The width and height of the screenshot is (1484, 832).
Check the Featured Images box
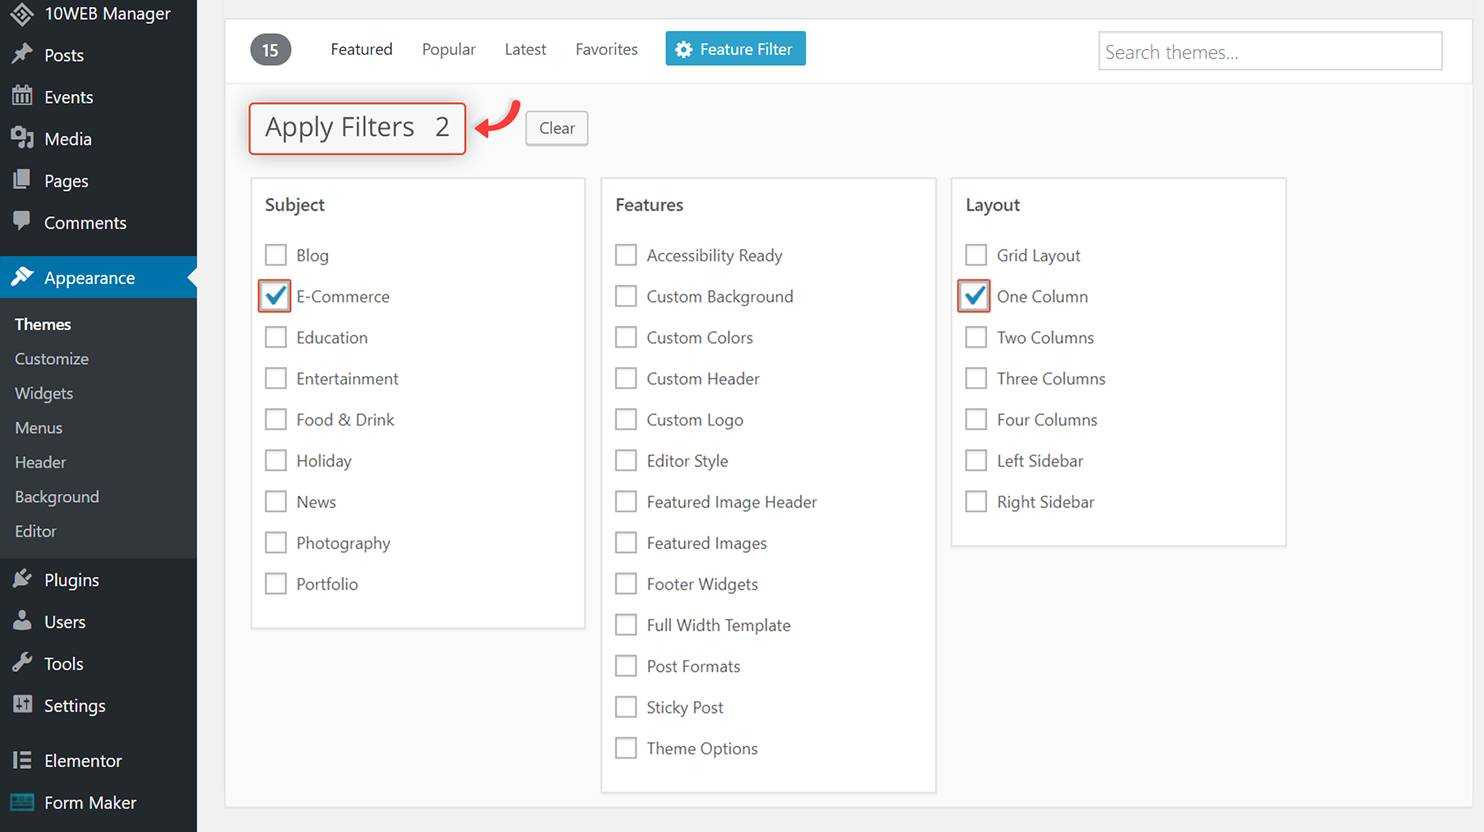tap(626, 542)
